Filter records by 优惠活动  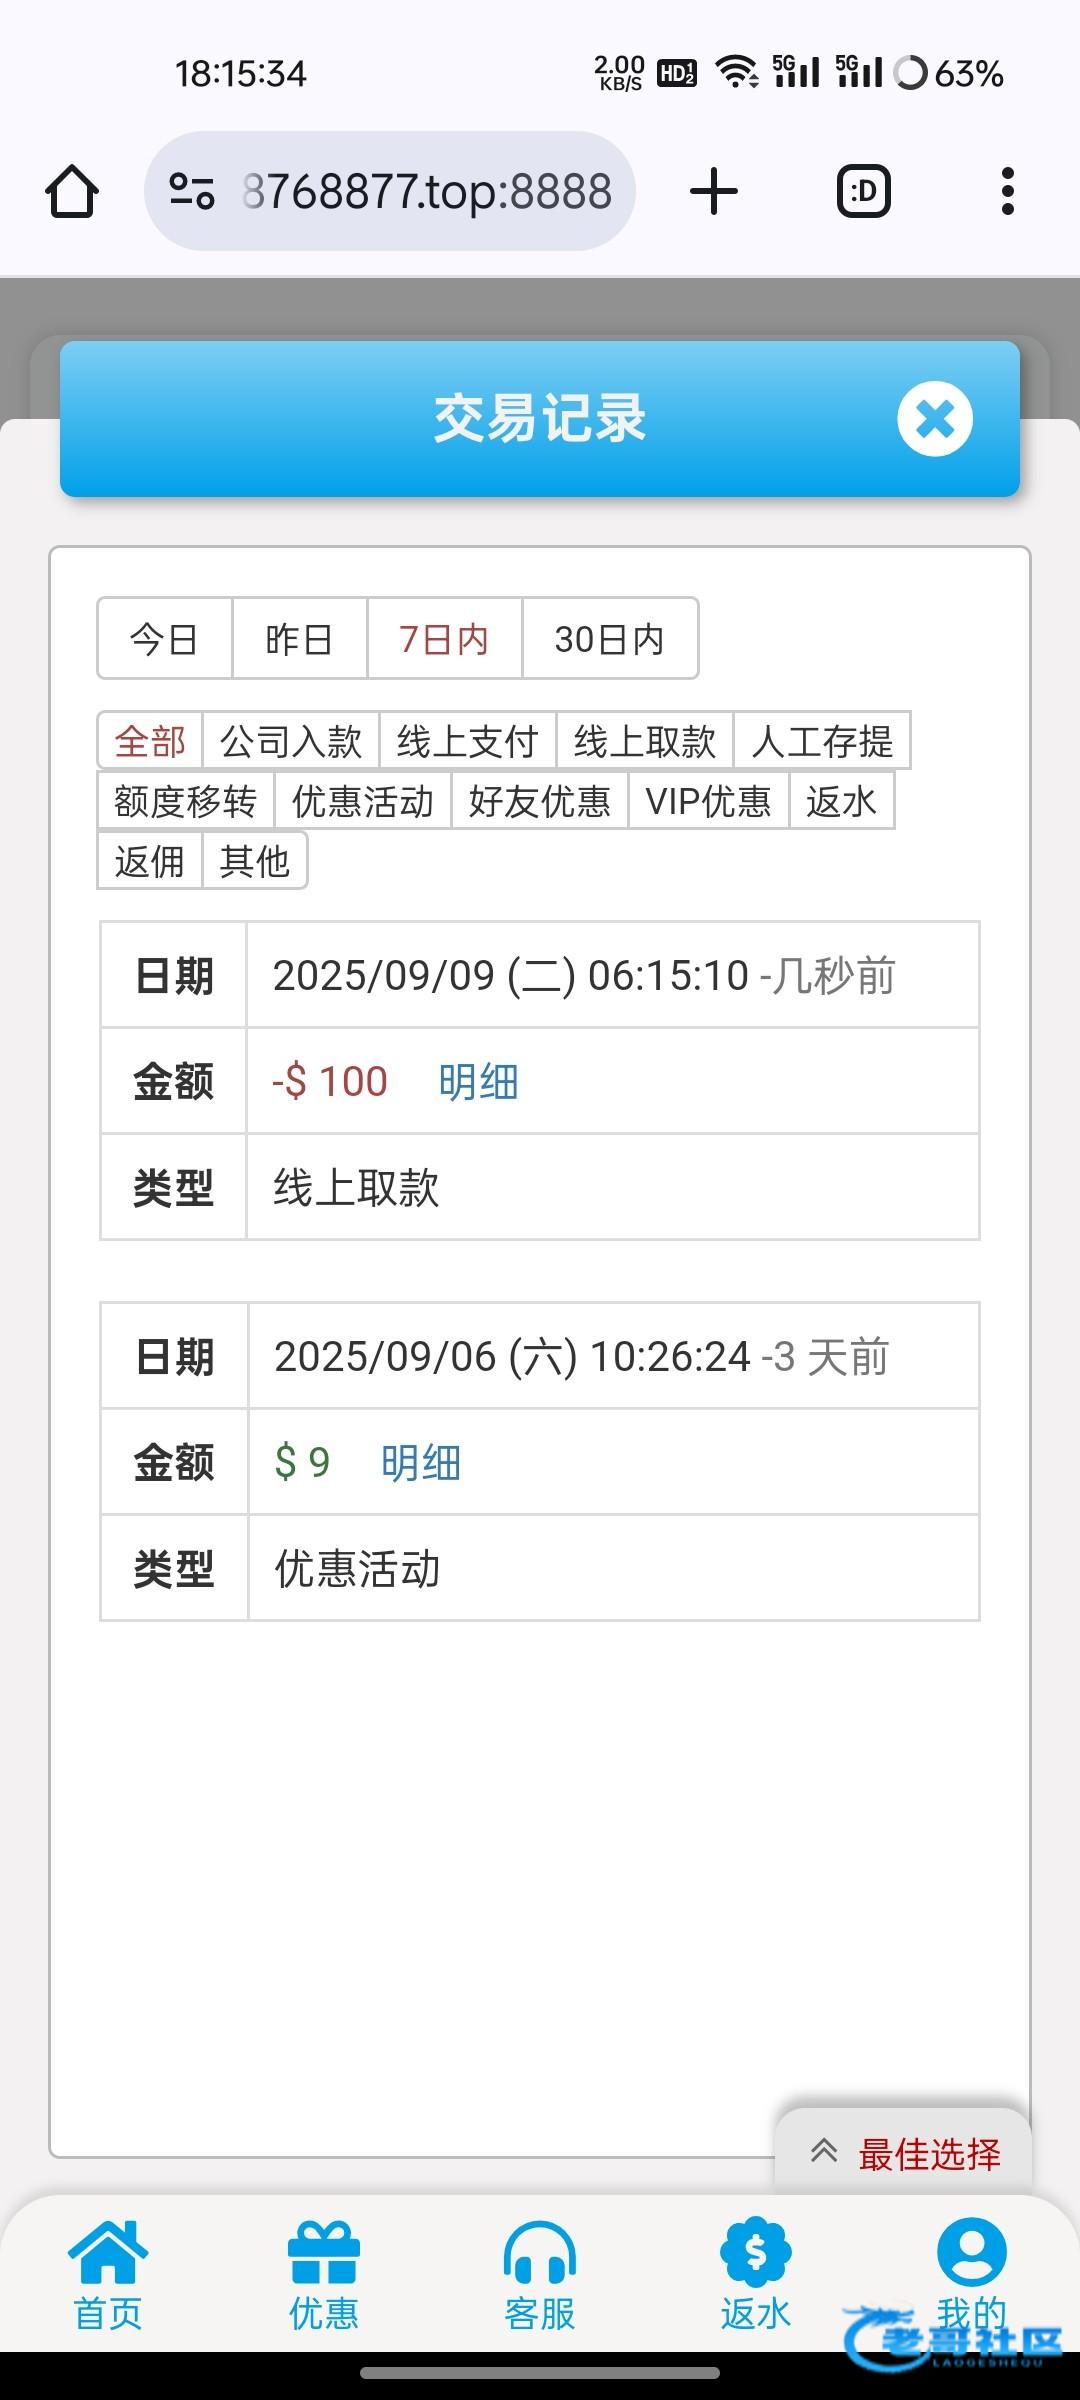(x=362, y=801)
